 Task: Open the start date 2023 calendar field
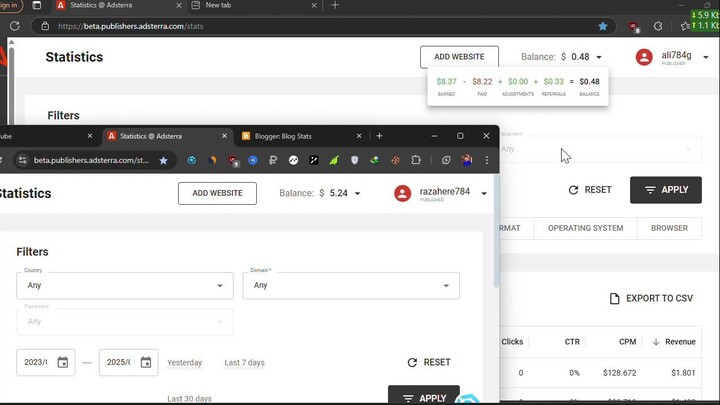(45, 362)
